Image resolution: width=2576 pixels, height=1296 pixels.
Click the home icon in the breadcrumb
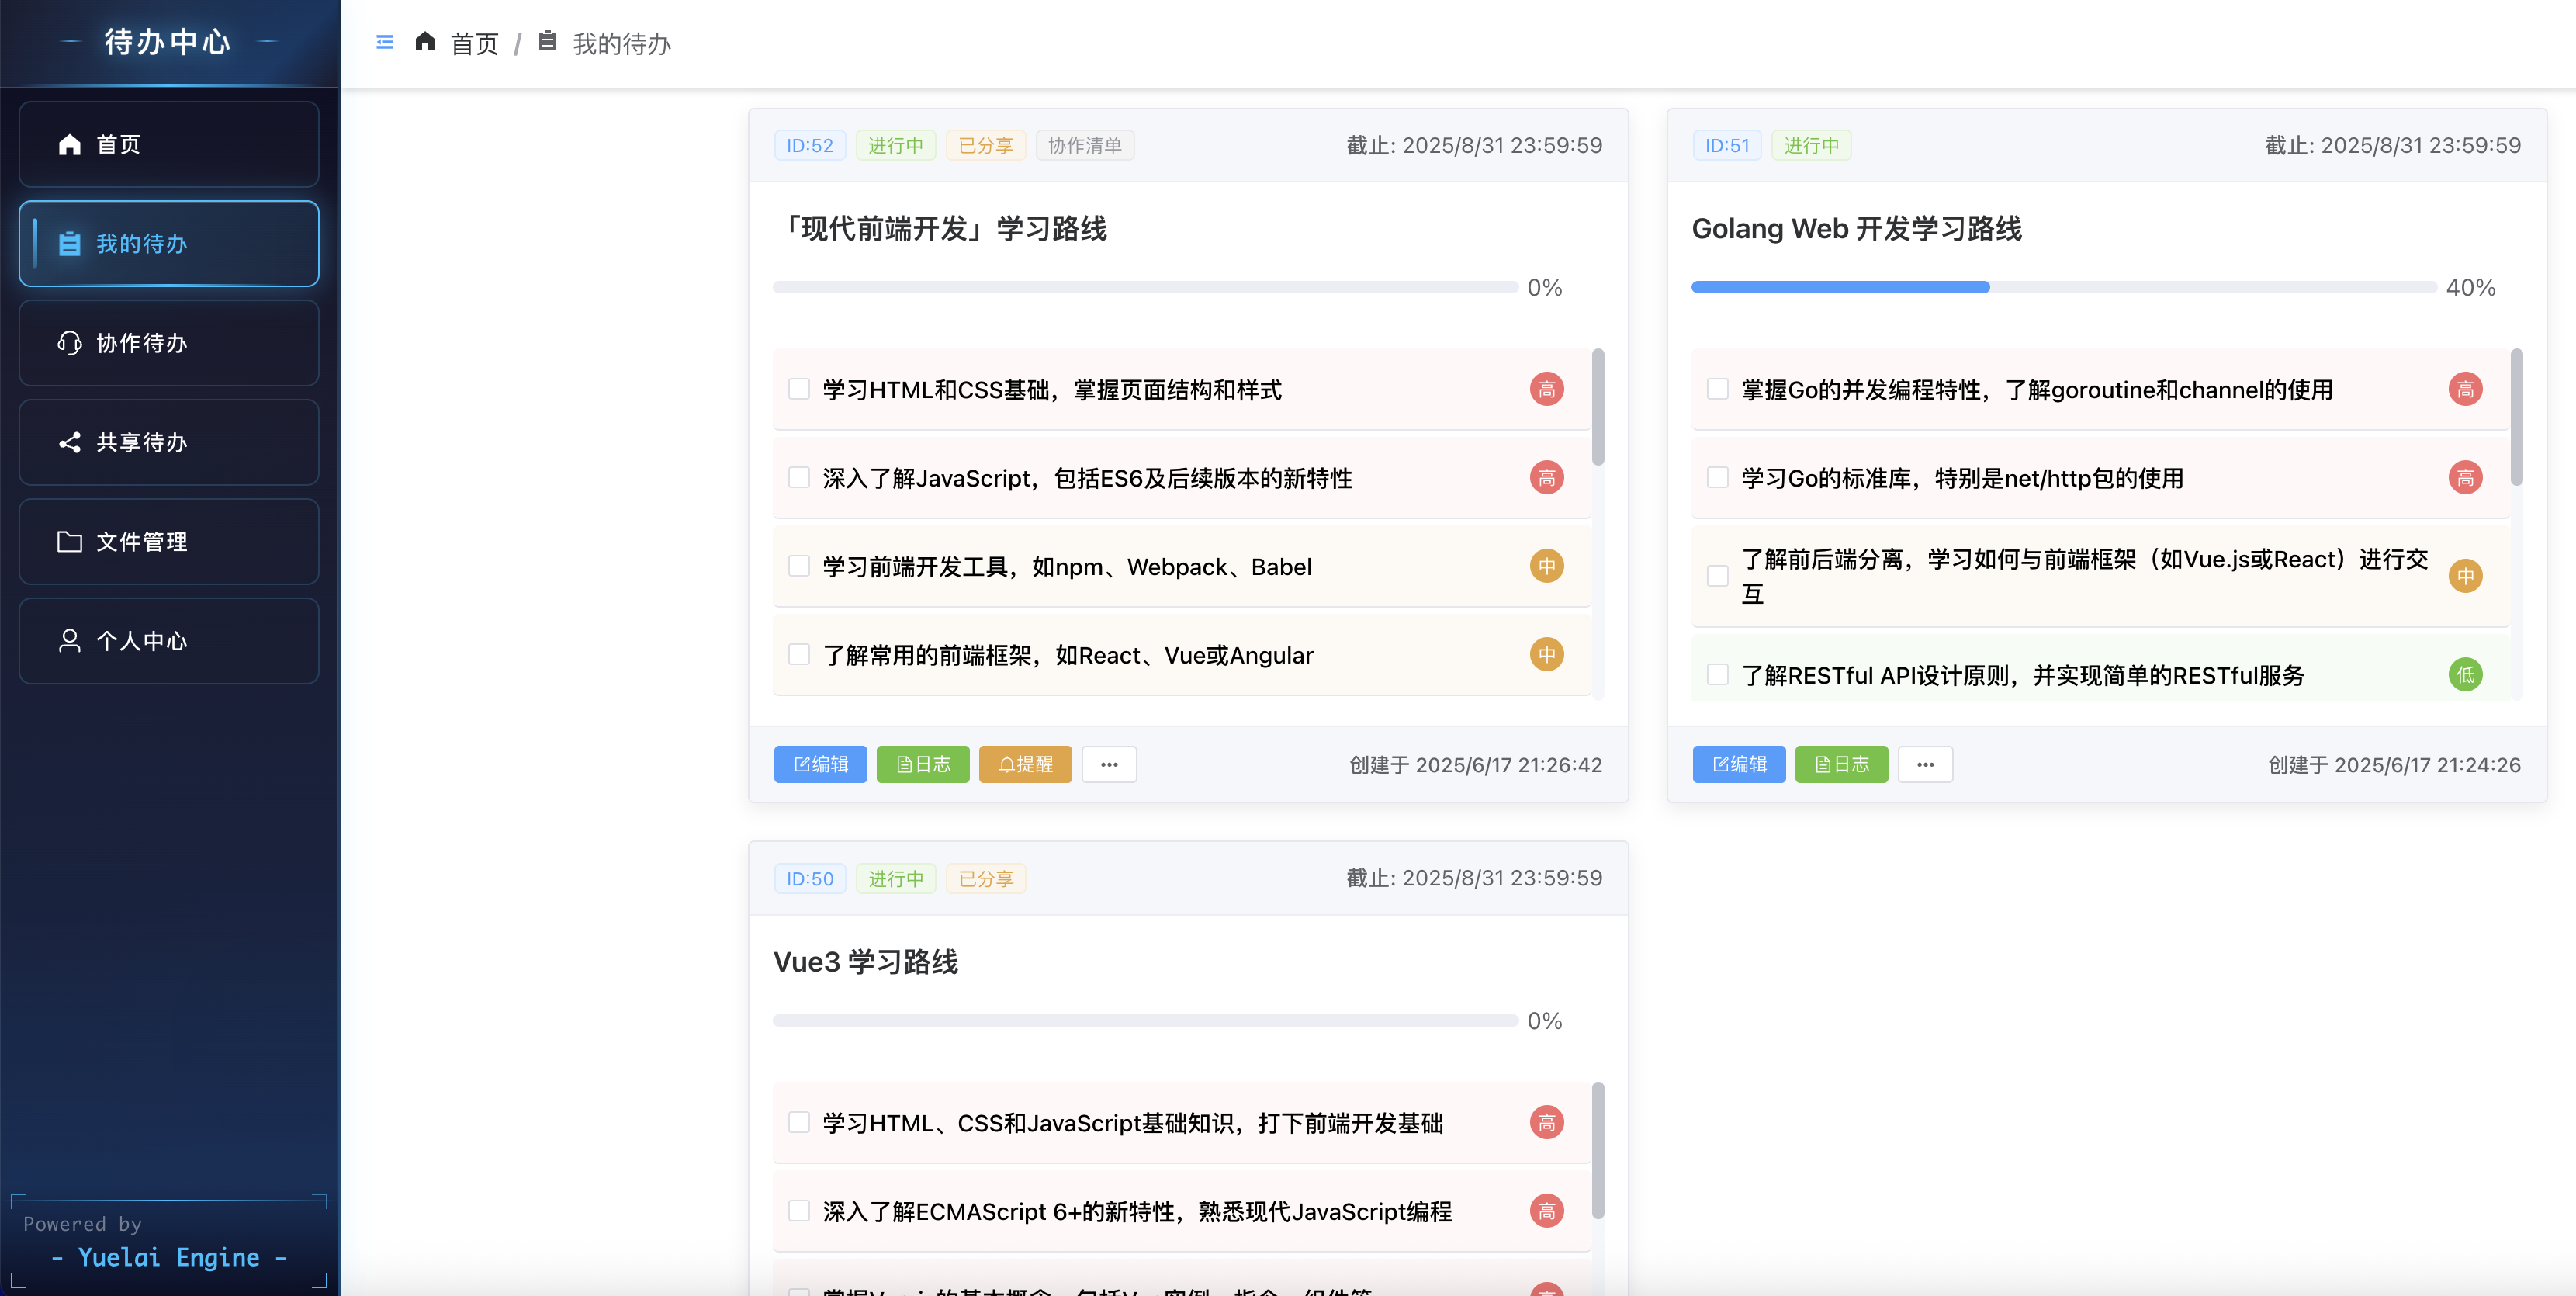pyautogui.click(x=425, y=41)
